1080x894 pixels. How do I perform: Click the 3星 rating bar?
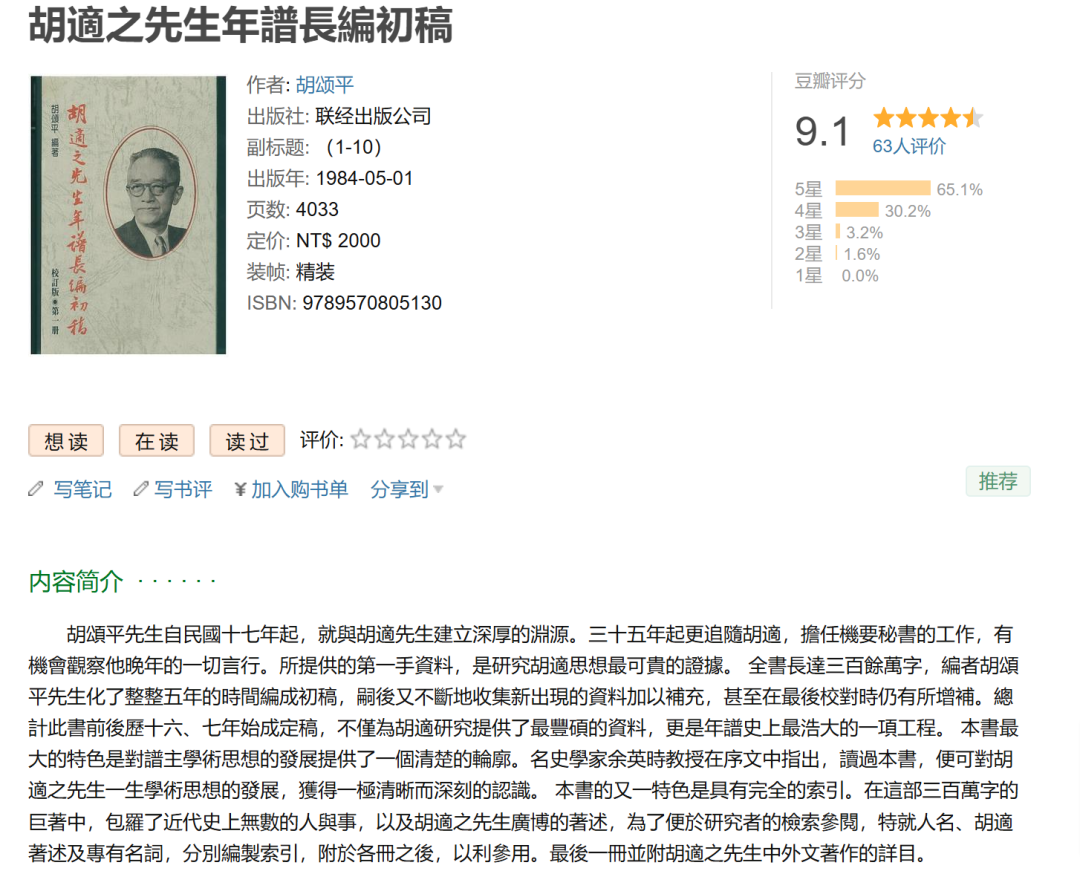coord(838,231)
